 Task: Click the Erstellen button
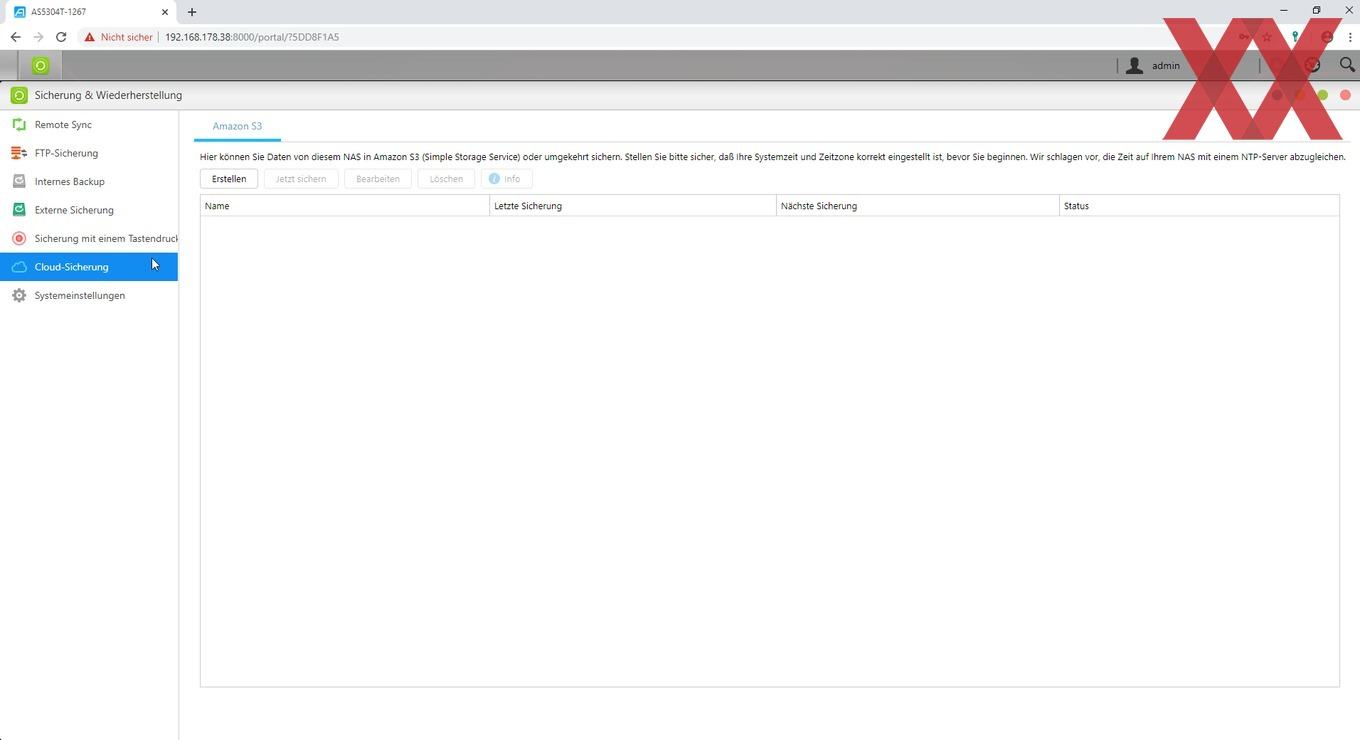(229, 179)
